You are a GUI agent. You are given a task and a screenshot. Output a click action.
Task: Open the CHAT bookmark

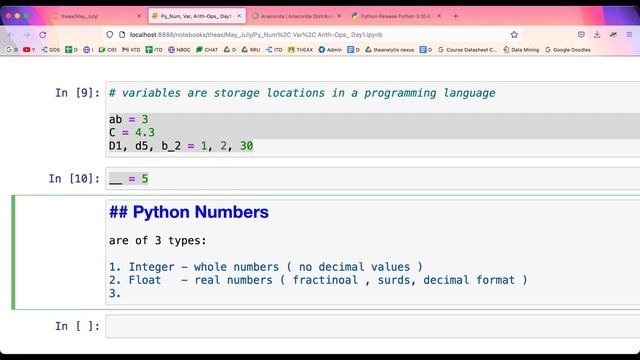[207, 50]
